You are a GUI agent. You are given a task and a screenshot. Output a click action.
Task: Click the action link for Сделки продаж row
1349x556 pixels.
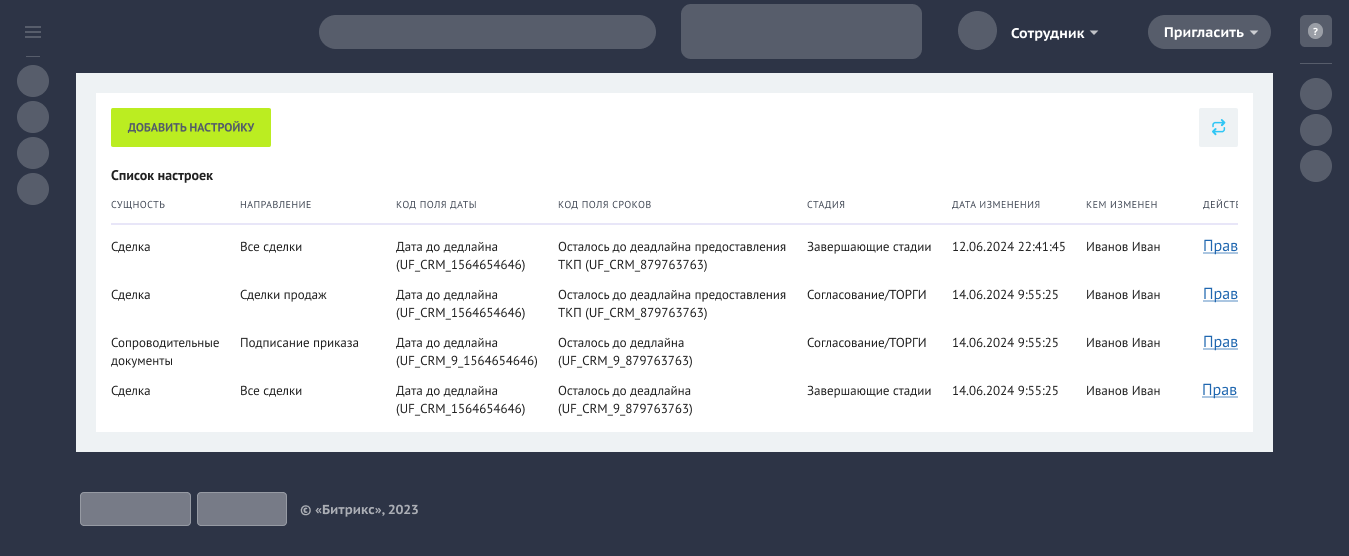pyautogui.click(x=1219, y=295)
